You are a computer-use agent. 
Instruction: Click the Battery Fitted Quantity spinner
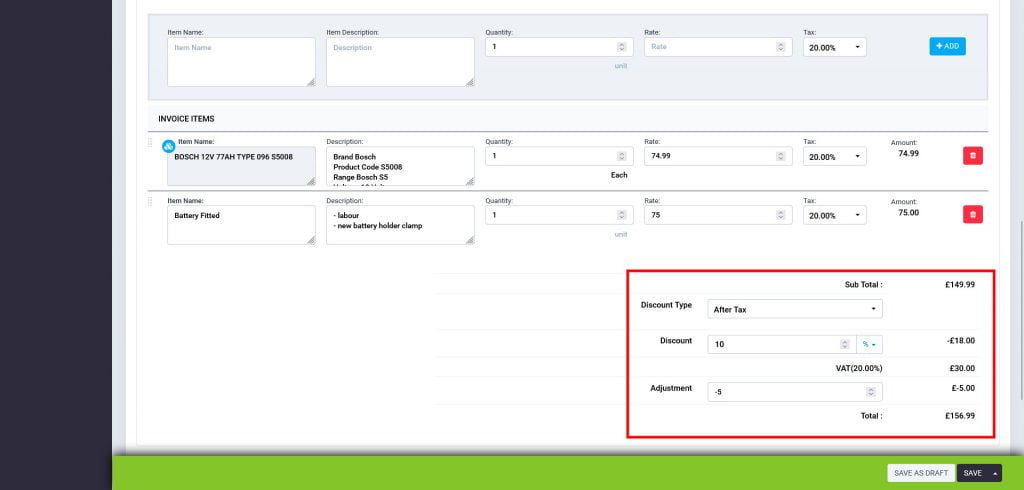(x=622, y=215)
